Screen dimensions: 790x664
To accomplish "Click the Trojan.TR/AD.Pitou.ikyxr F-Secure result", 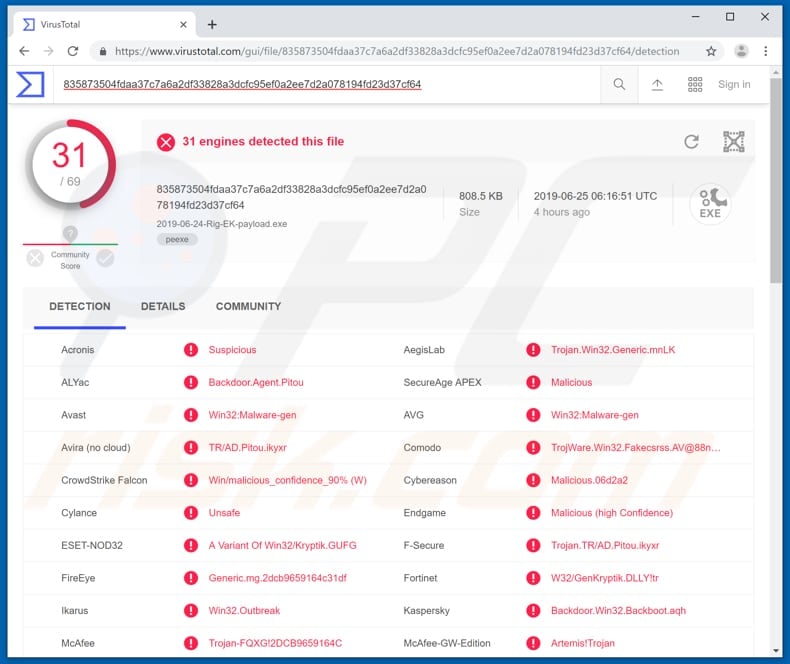I will [x=605, y=545].
